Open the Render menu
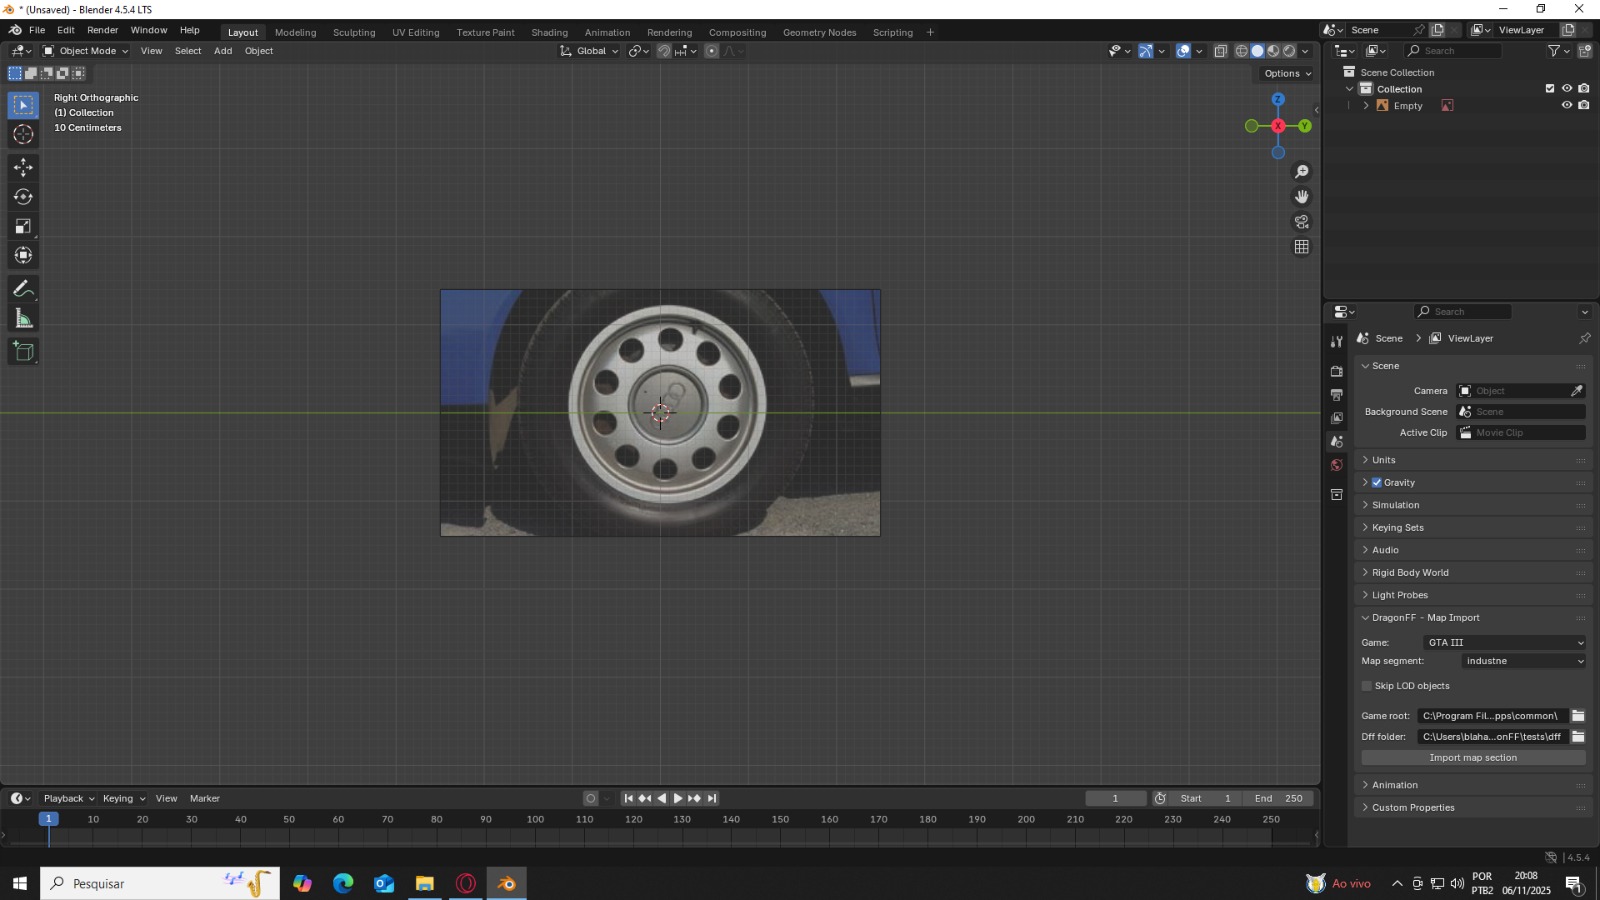This screenshot has width=1600, height=900. point(102,30)
